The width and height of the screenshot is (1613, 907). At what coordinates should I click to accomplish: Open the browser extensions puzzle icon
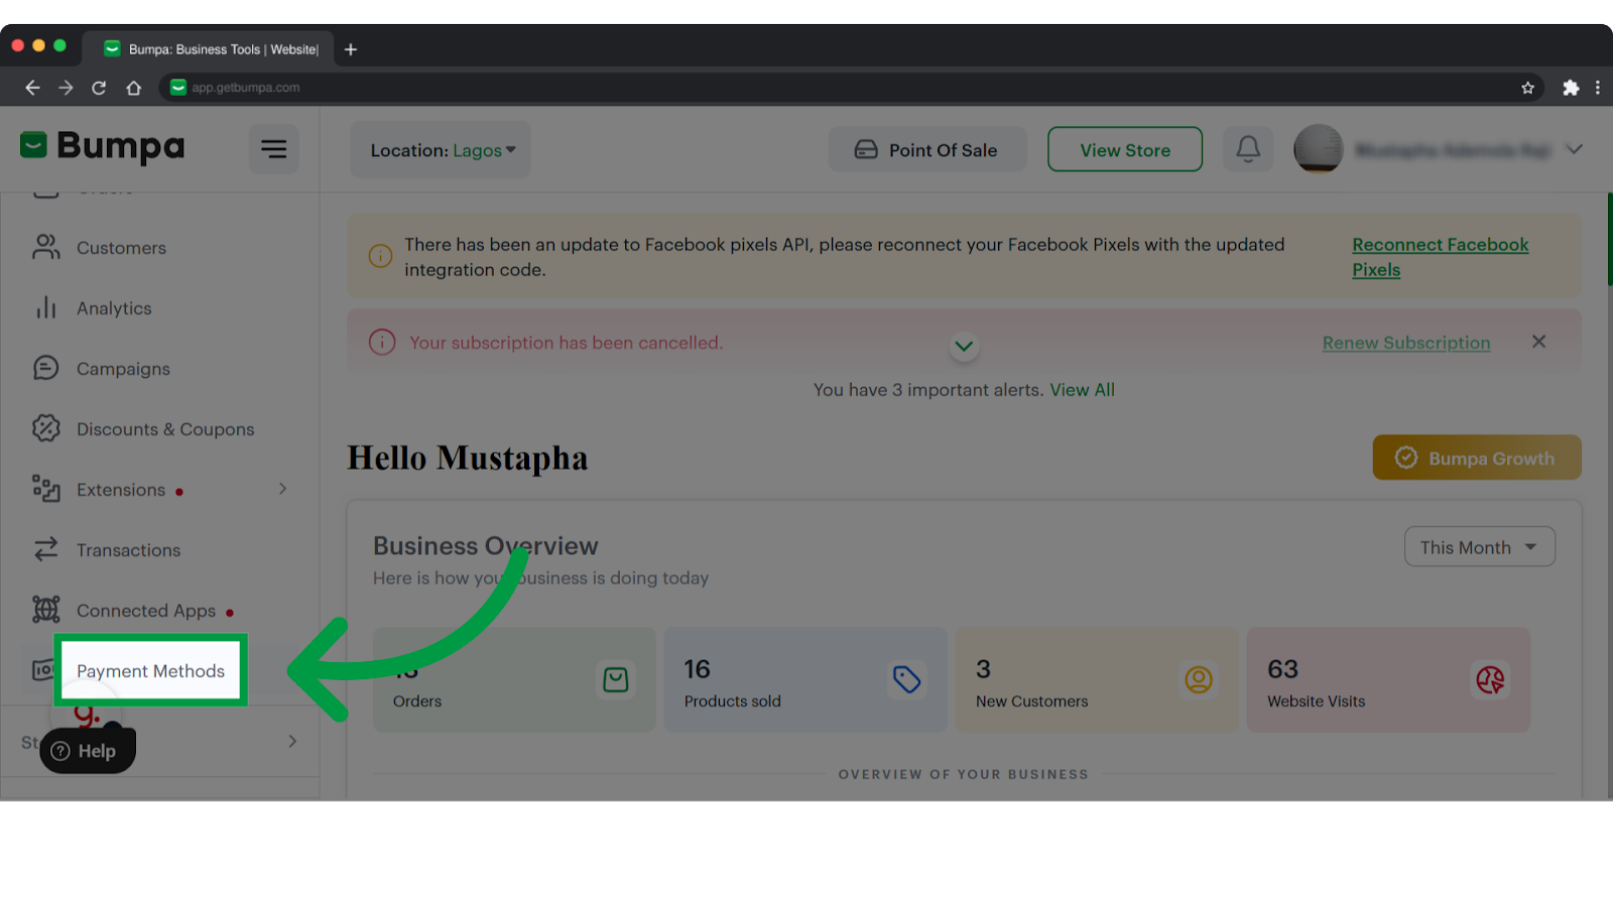(x=1571, y=88)
